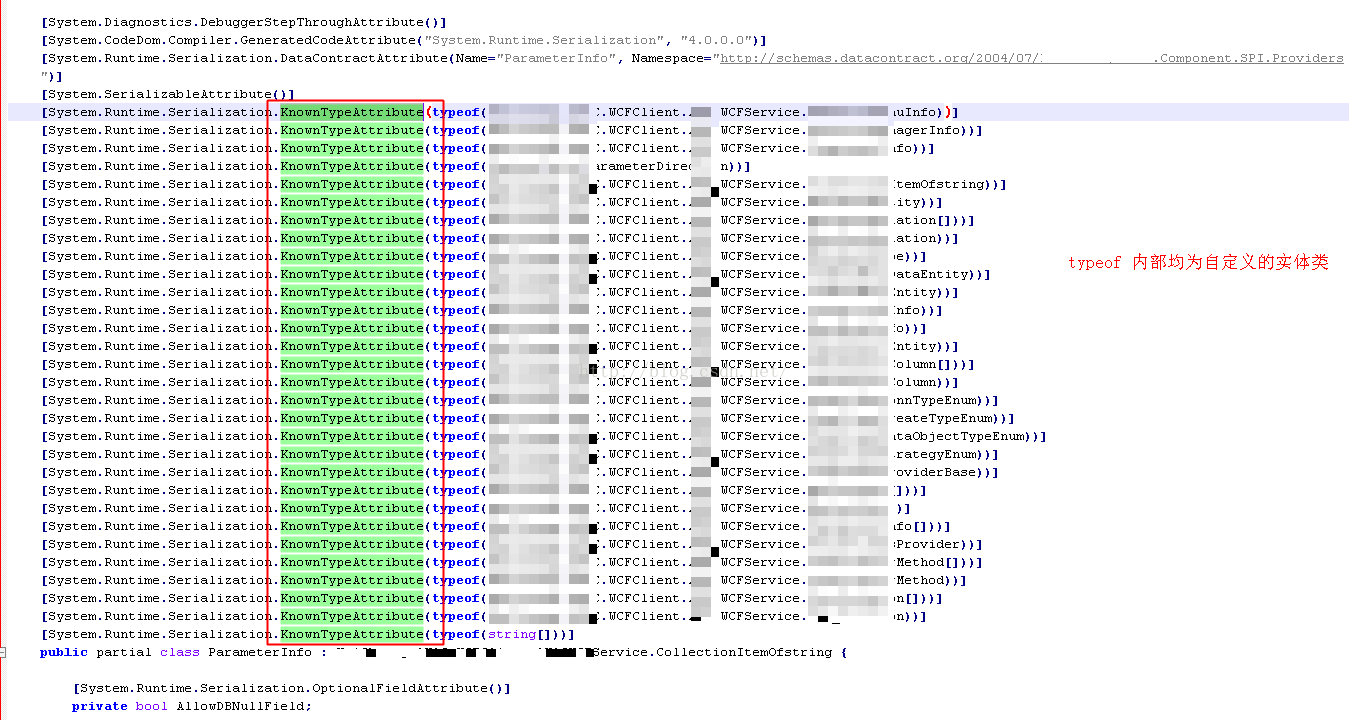1349x720 pixels.
Task: Click the line ending with agerInfo))]
Action: (512, 130)
